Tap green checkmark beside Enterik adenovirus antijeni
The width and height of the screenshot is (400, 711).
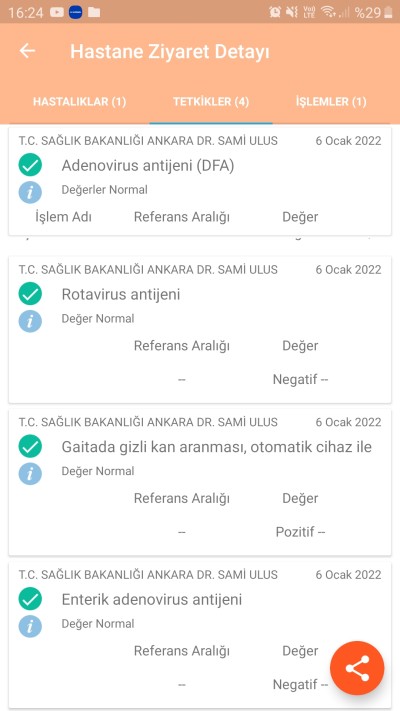tap(30, 599)
